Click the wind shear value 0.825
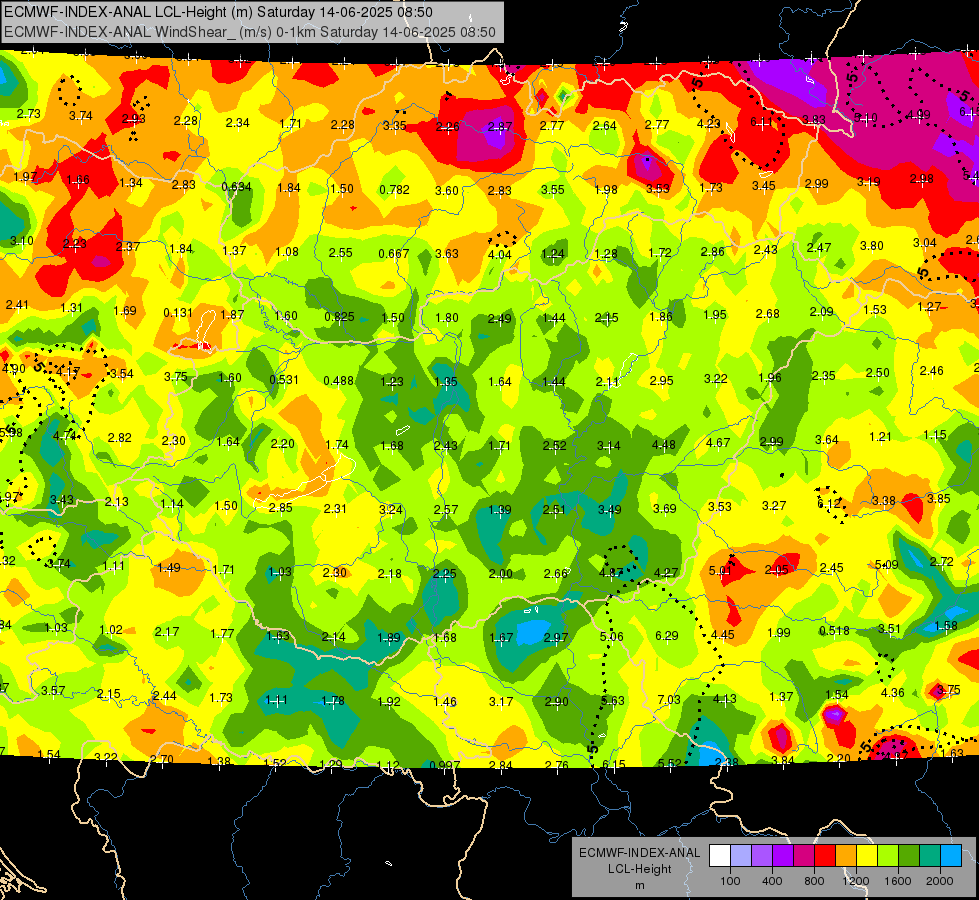Screen dimensions: 979x900 pyautogui.click(x=340, y=317)
